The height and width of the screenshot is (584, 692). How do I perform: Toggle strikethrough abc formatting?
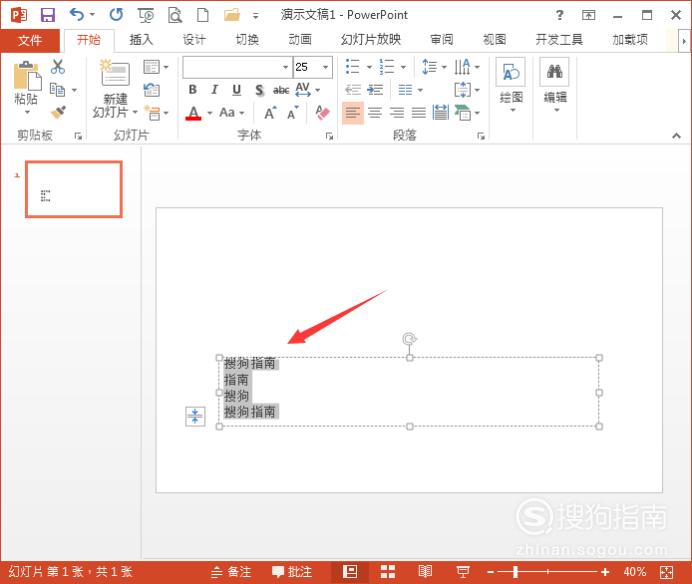(x=281, y=90)
